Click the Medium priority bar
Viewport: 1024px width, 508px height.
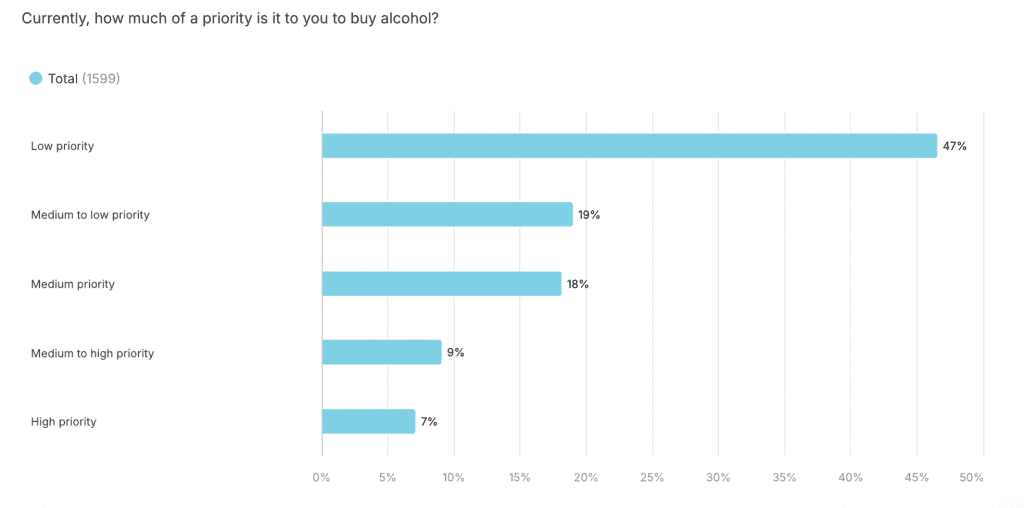(441, 284)
